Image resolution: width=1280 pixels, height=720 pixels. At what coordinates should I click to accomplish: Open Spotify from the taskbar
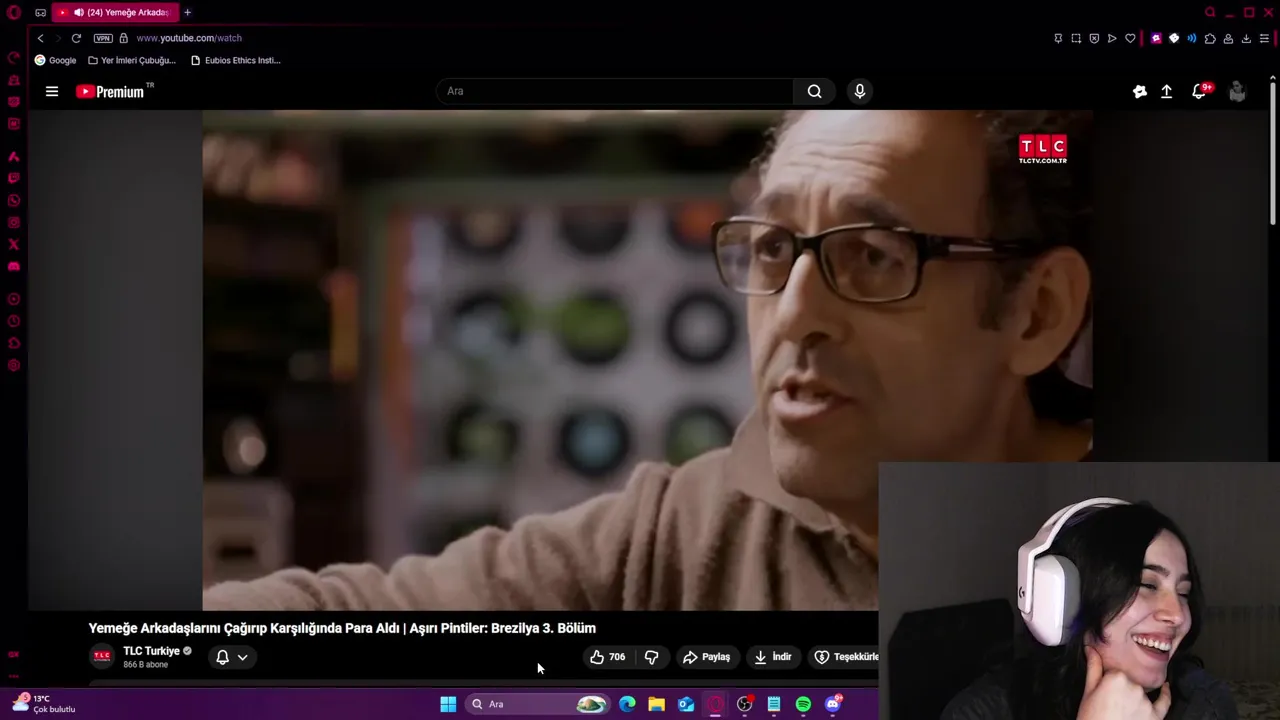(x=803, y=704)
